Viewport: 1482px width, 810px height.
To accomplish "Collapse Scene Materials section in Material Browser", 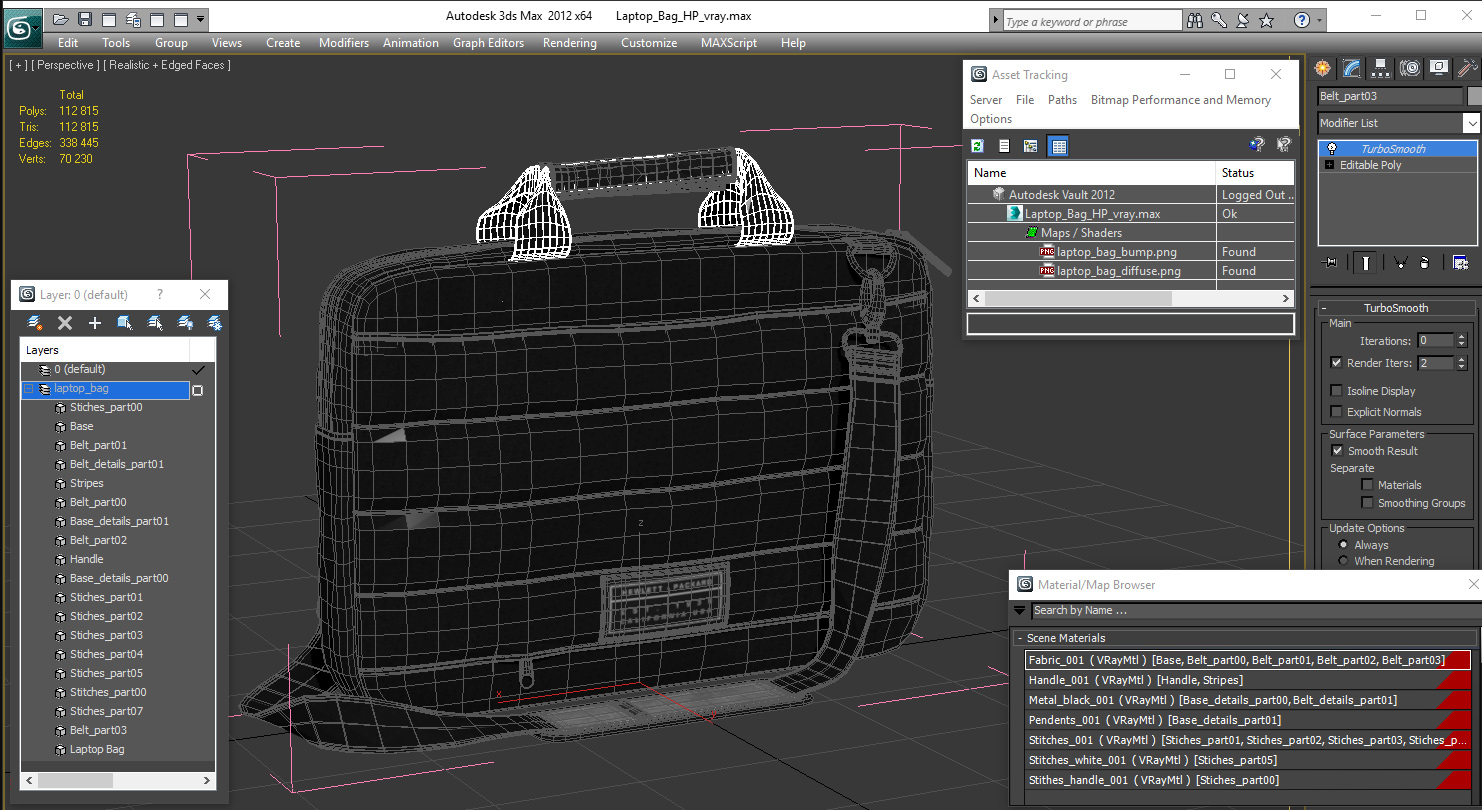I will (x=1020, y=638).
